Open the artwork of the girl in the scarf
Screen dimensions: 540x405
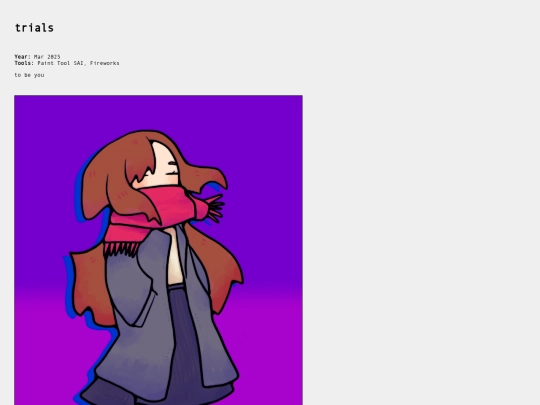[x=158, y=250]
